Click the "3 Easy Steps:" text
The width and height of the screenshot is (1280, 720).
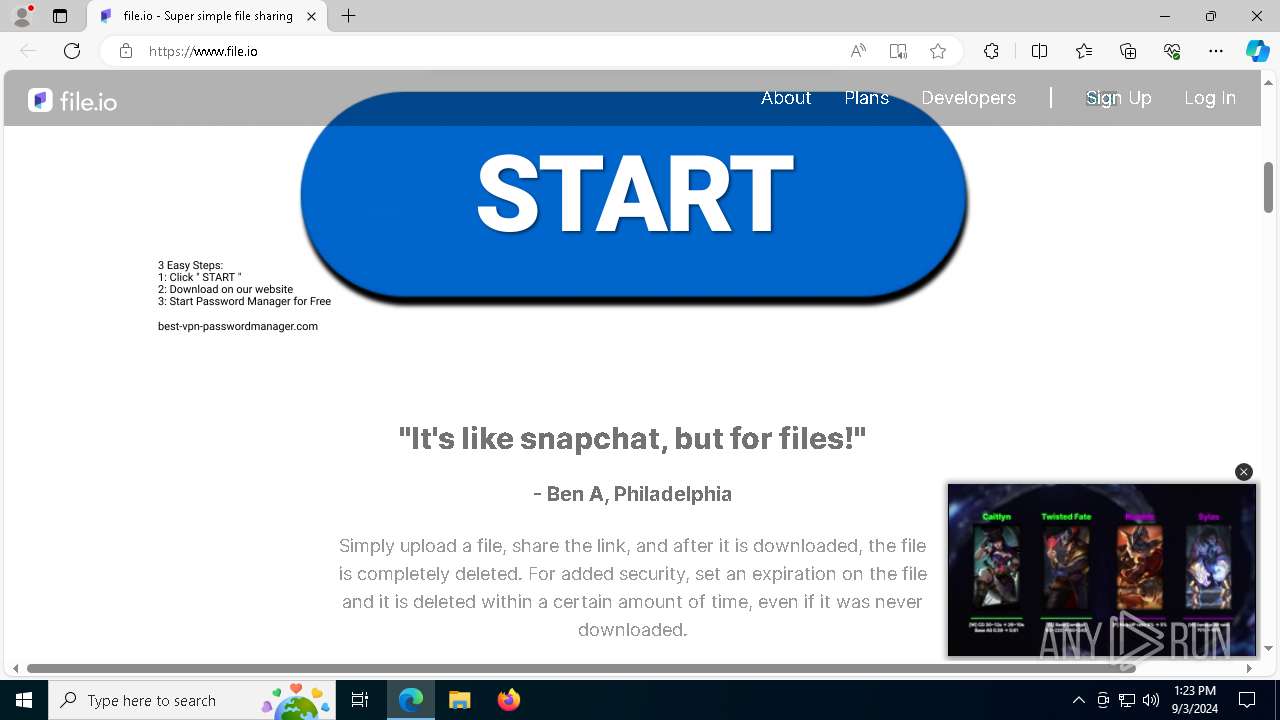coord(190,265)
